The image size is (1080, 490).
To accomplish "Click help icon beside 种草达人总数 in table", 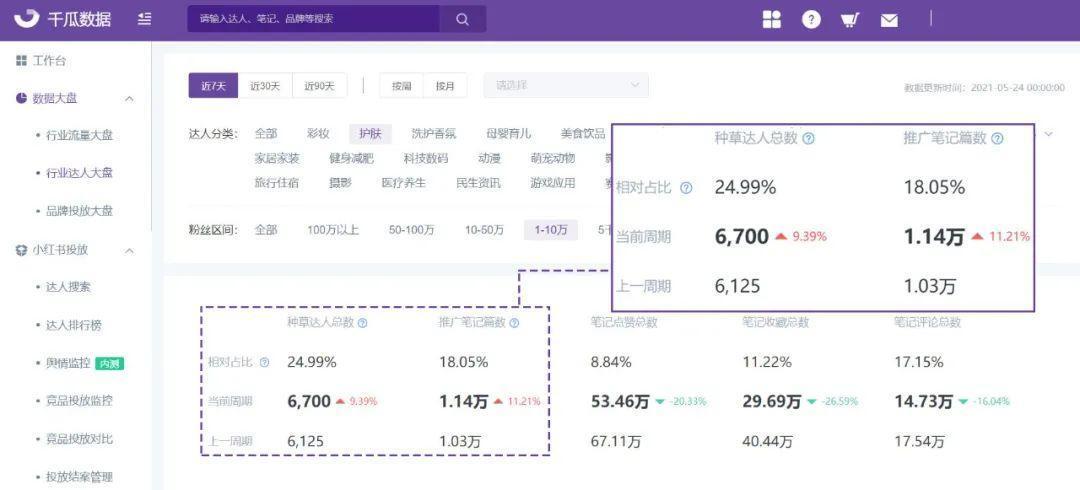I will coord(362,323).
